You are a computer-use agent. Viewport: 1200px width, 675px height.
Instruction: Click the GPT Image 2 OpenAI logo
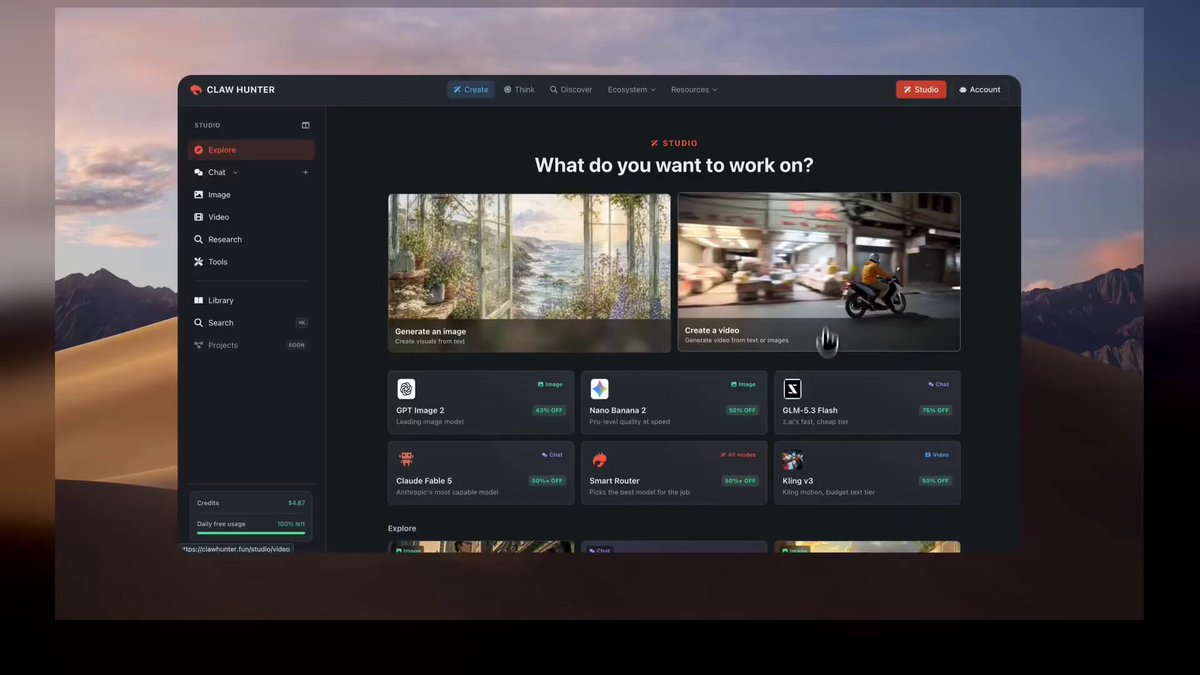[406, 389]
